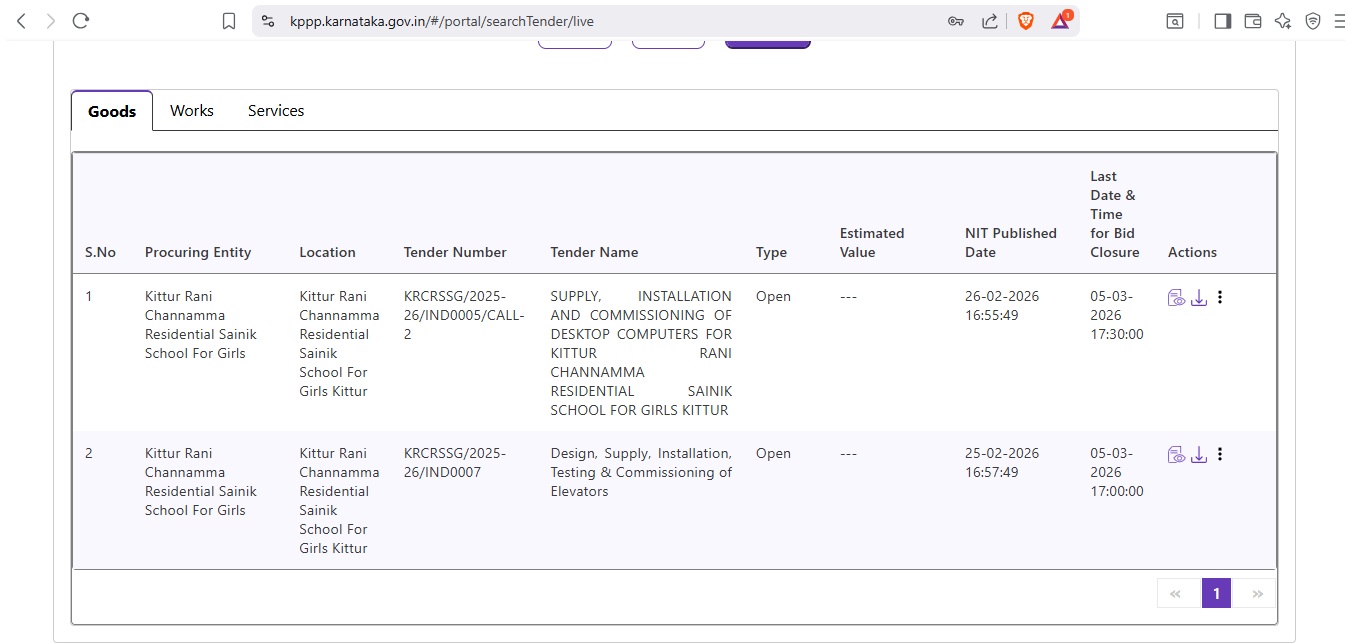Image resolution: width=1348 pixels, height=643 pixels.
Task: Switch to the Works tab
Action: [191, 111]
